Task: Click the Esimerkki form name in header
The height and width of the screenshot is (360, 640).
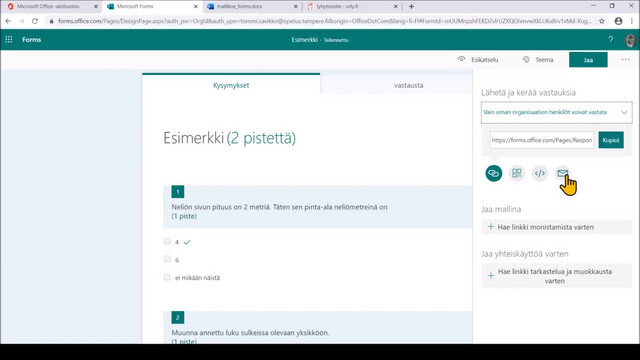Action: tap(304, 40)
